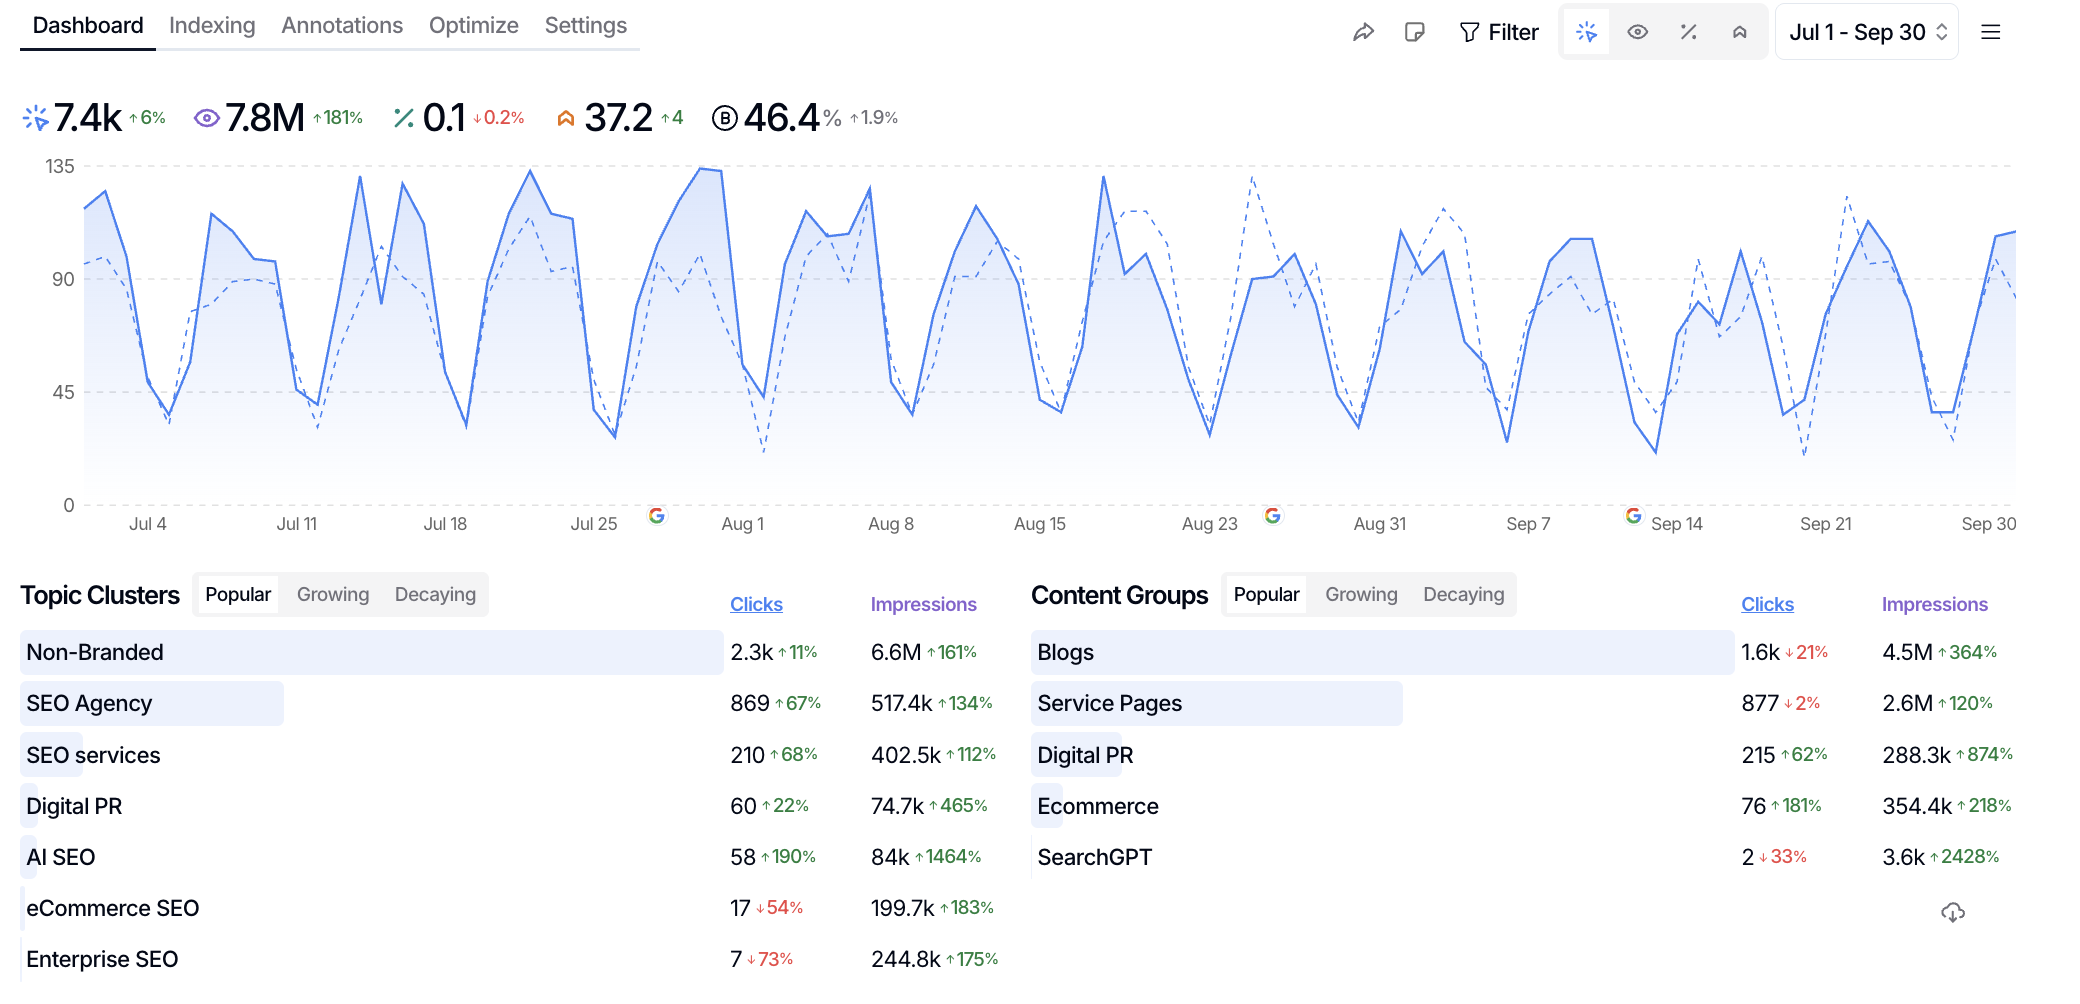The height and width of the screenshot is (1004, 2080).
Task: Switch Topic Clusters to Growing
Action: 332,593
